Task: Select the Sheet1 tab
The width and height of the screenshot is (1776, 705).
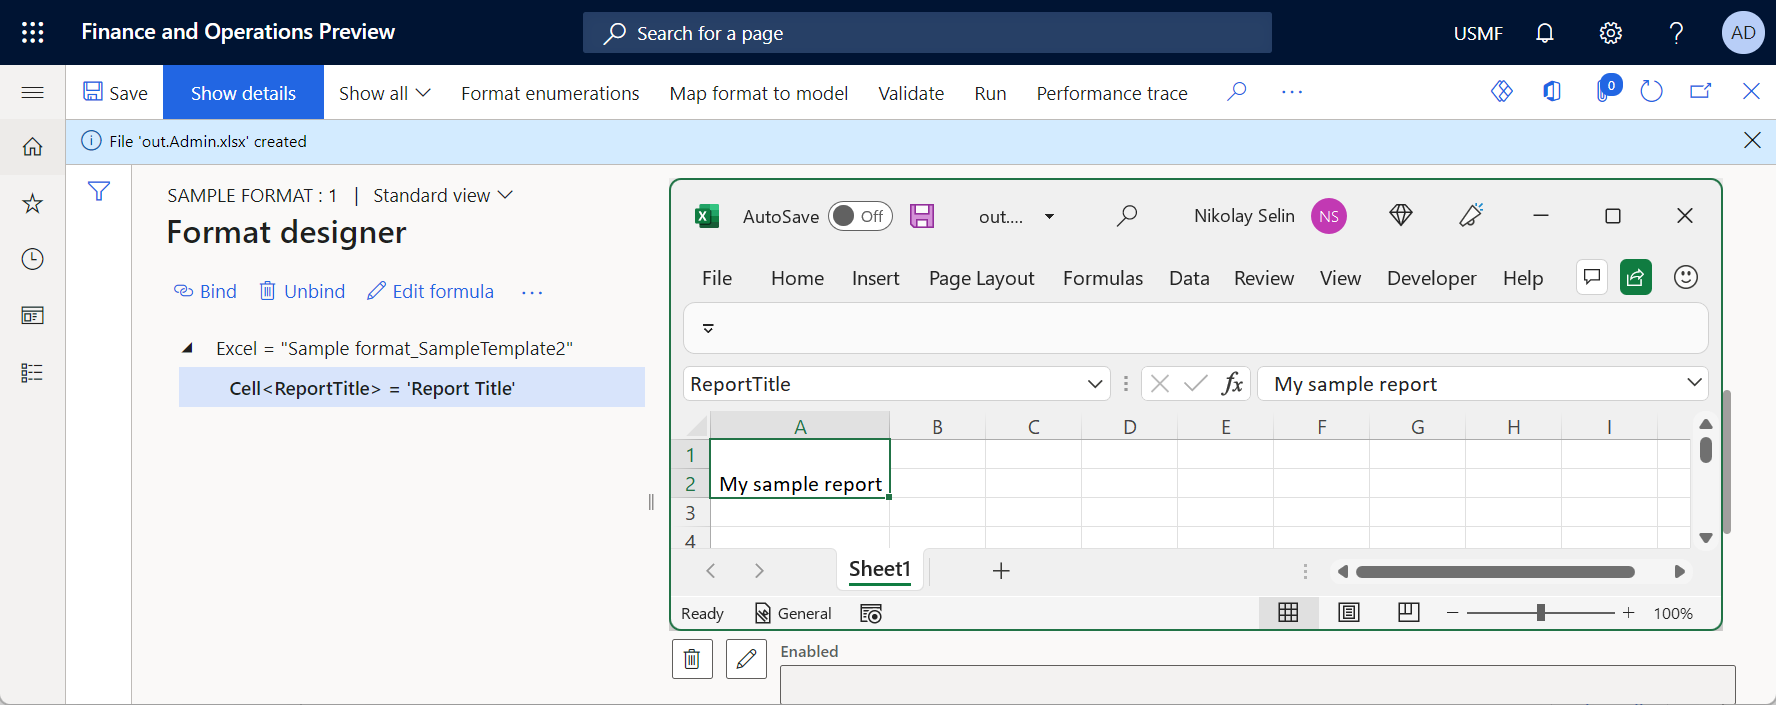Action: tap(880, 569)
